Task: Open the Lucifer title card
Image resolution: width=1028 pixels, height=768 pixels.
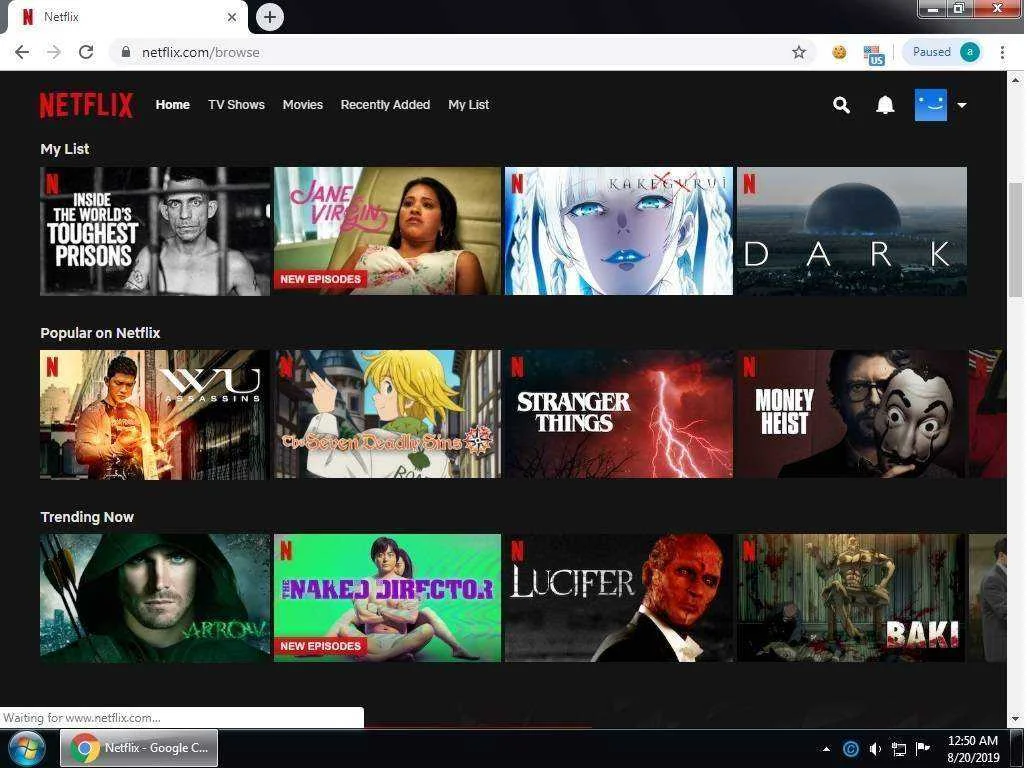Action: 618,597
